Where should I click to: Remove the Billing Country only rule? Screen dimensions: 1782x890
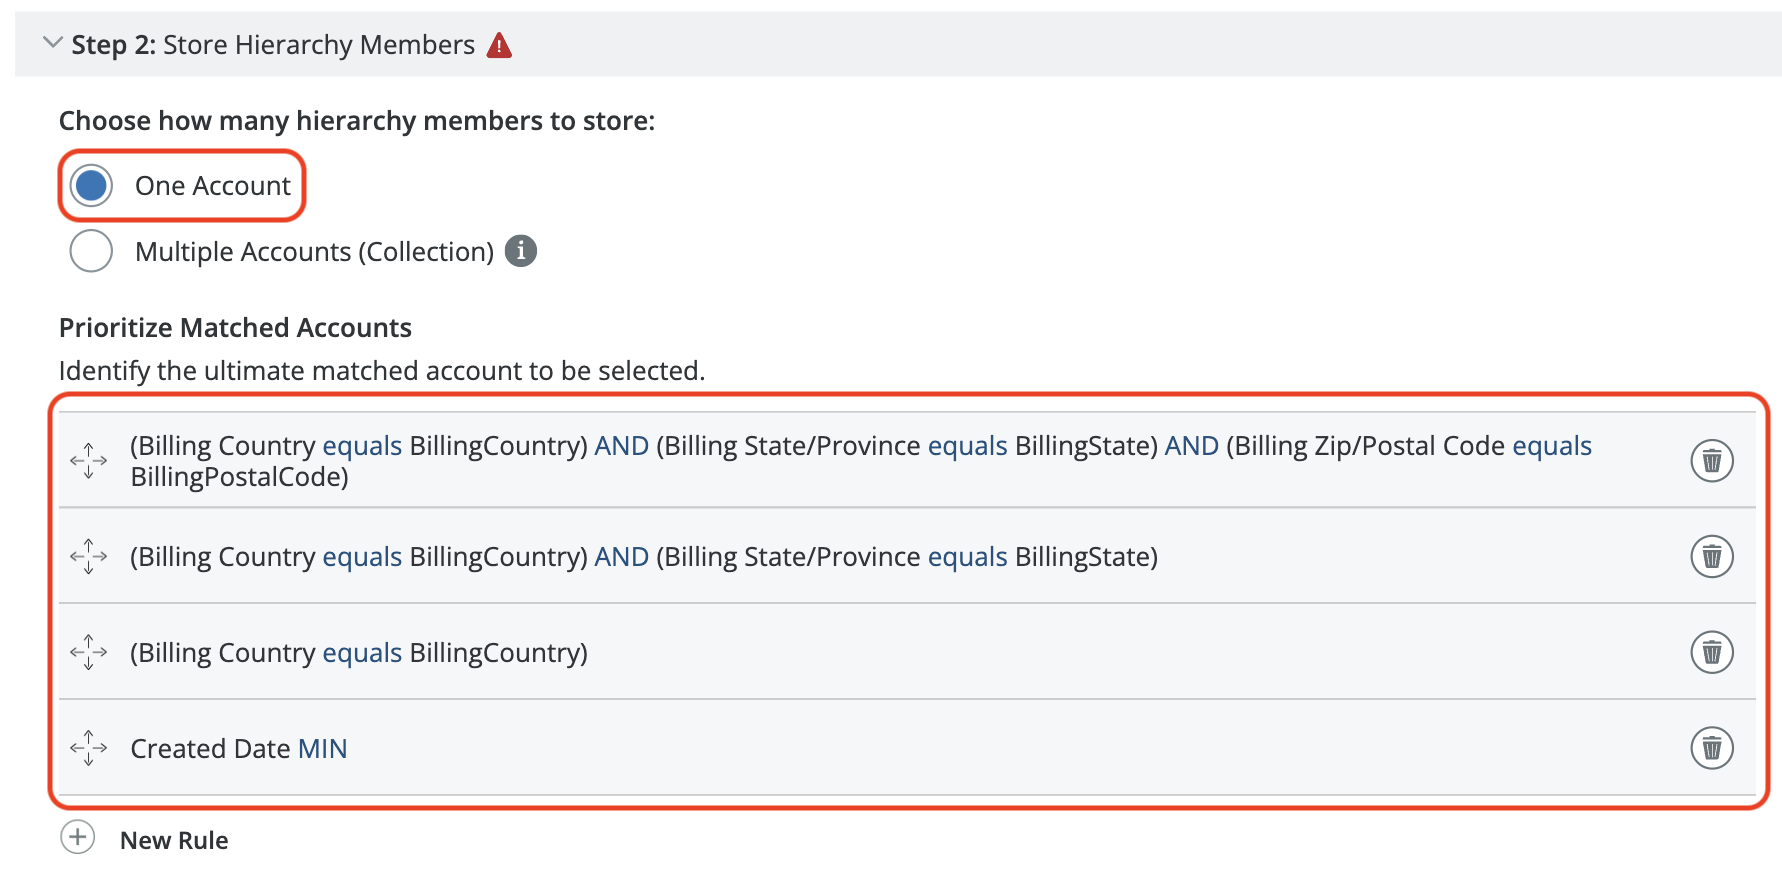pos(1711,652)
